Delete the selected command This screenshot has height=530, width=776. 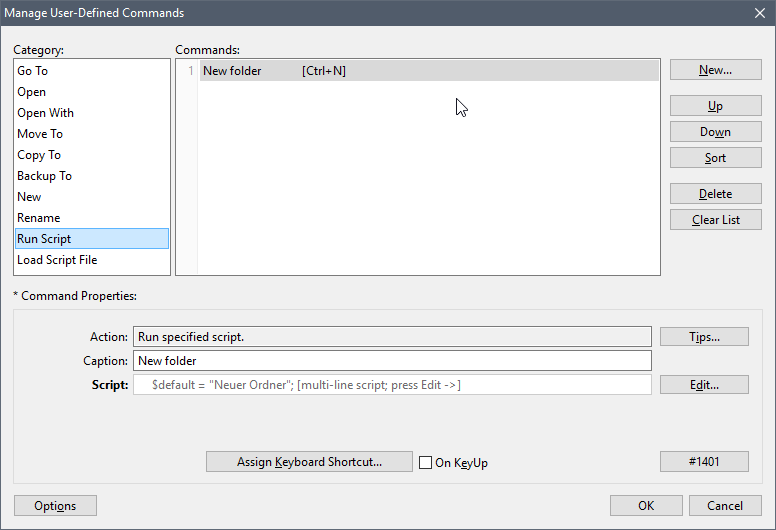click(715, 194)
